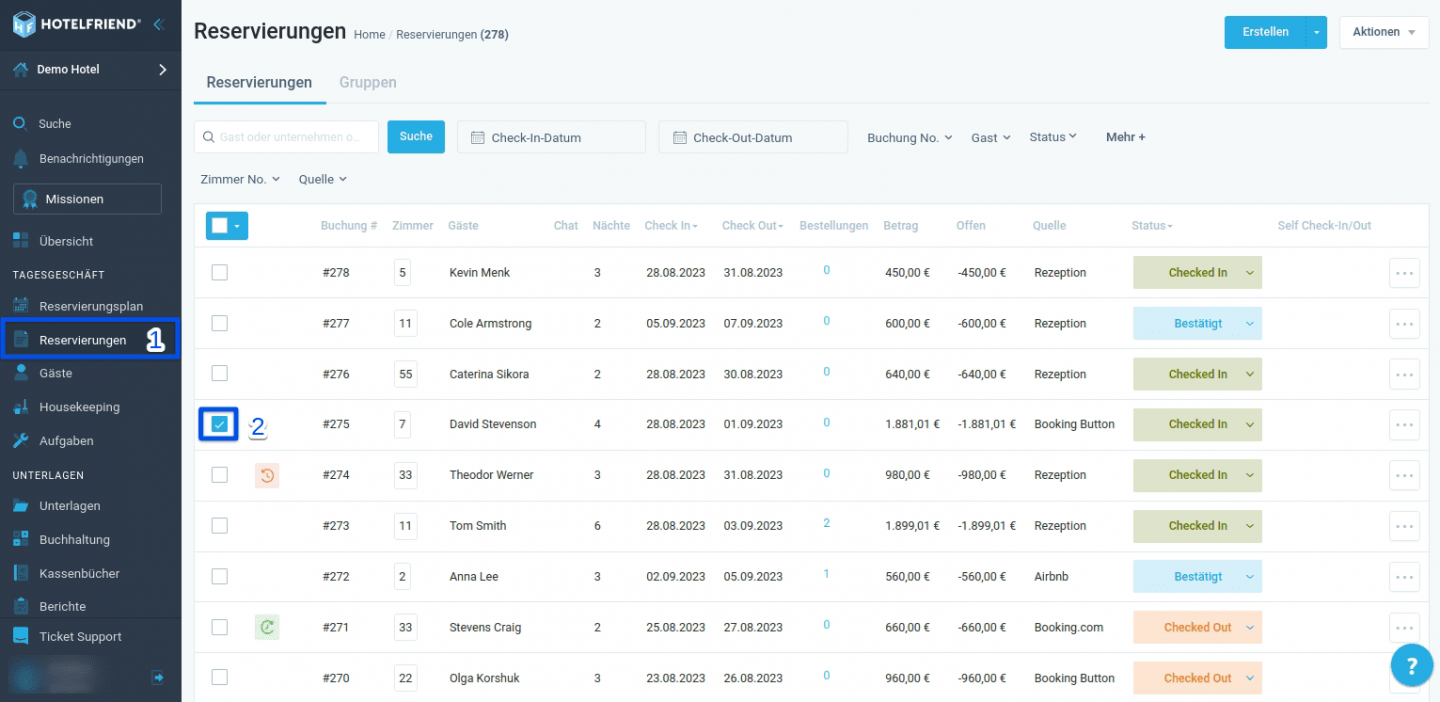
Task: Open the blue help question mark bubble
Action: (1411, 665)
